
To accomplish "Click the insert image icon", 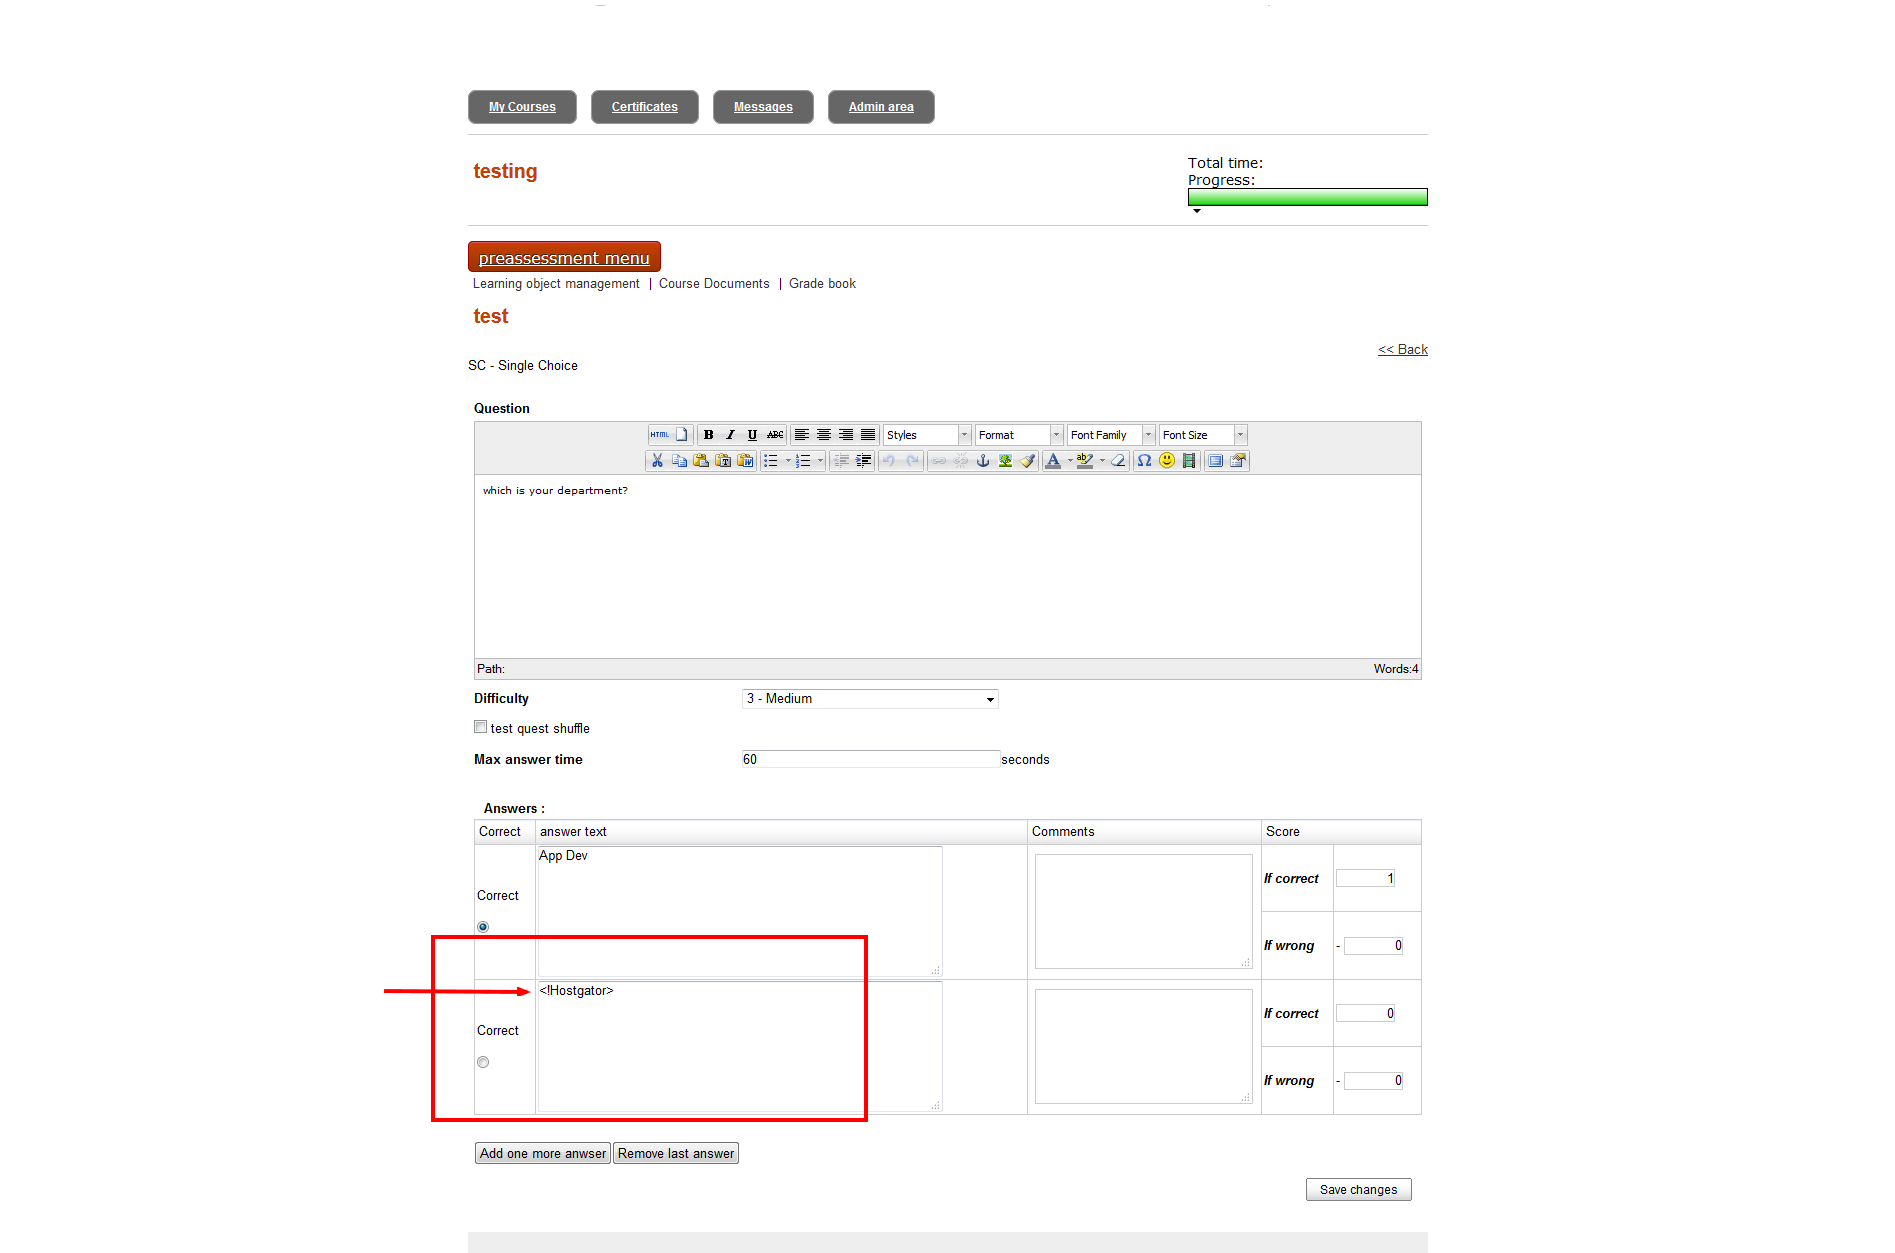I will (1005, 461).
